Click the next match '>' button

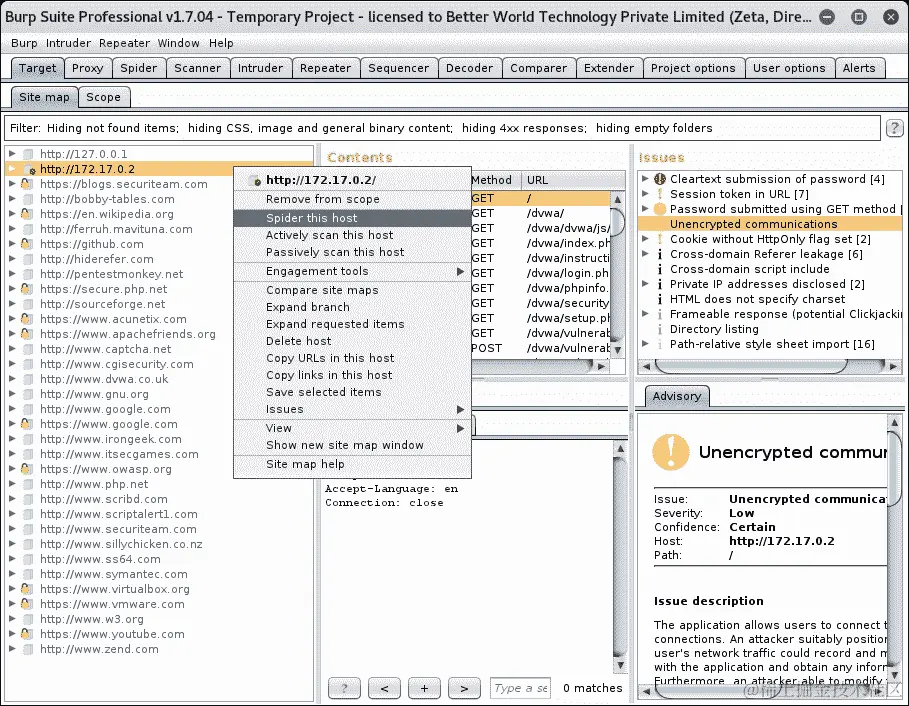[x=464, y=688]
